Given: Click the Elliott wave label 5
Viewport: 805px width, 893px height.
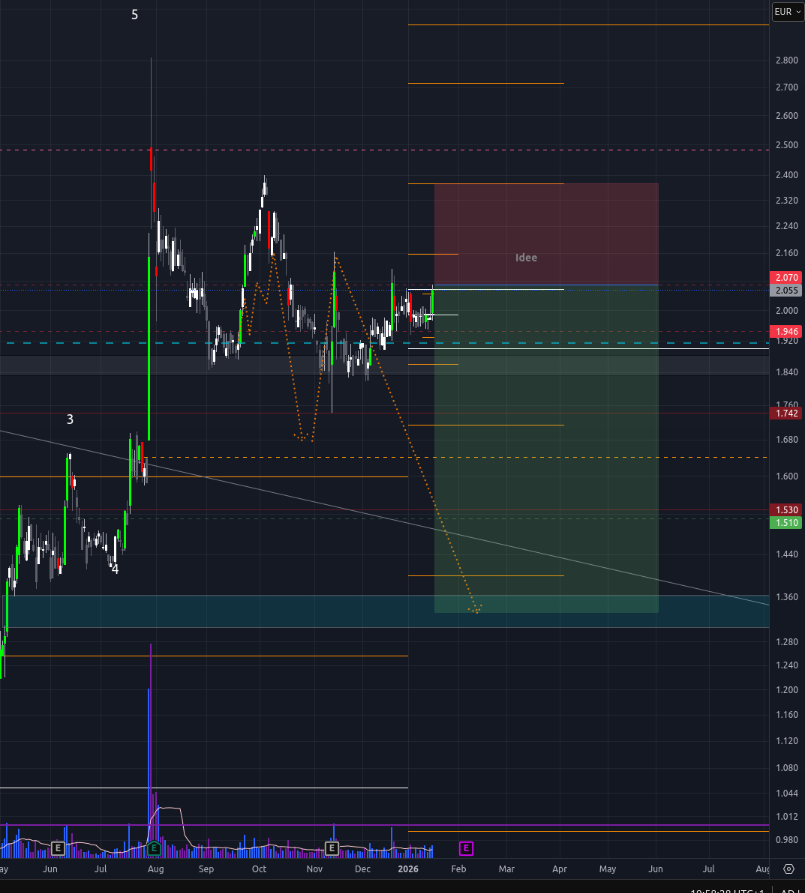Looking at the screenshot, I should tap(135, 15).
